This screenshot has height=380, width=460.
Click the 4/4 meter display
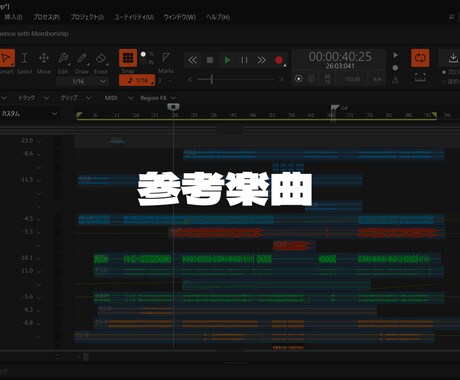click(377, 79)
